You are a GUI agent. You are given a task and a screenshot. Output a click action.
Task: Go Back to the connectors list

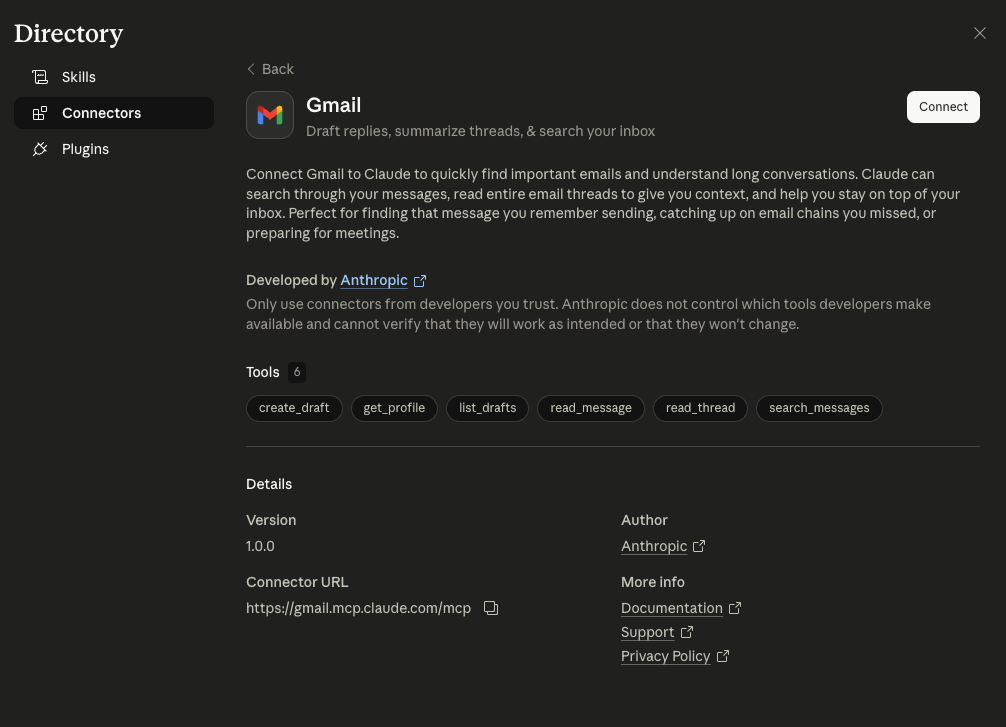pyautogui.click(x=270, y=69)
